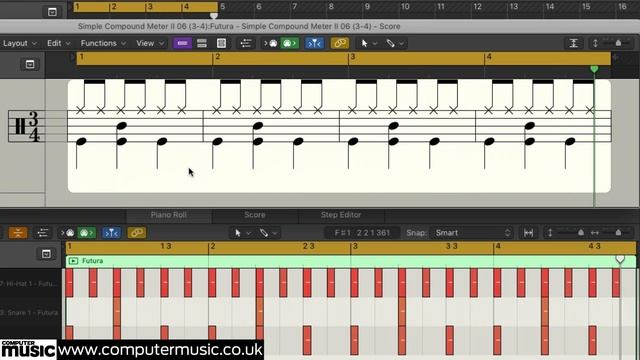This screenshot has height=360, width=640.
Task: Open pointer tool menu arrow in Score window
Action: click(375, 43)
